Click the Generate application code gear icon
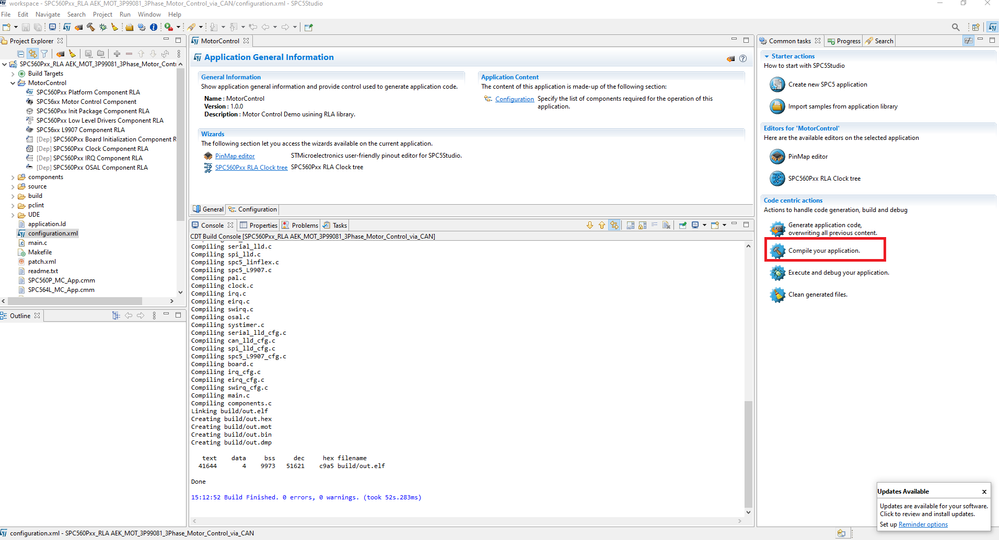999x540 pixels. [x=777, y=229]
